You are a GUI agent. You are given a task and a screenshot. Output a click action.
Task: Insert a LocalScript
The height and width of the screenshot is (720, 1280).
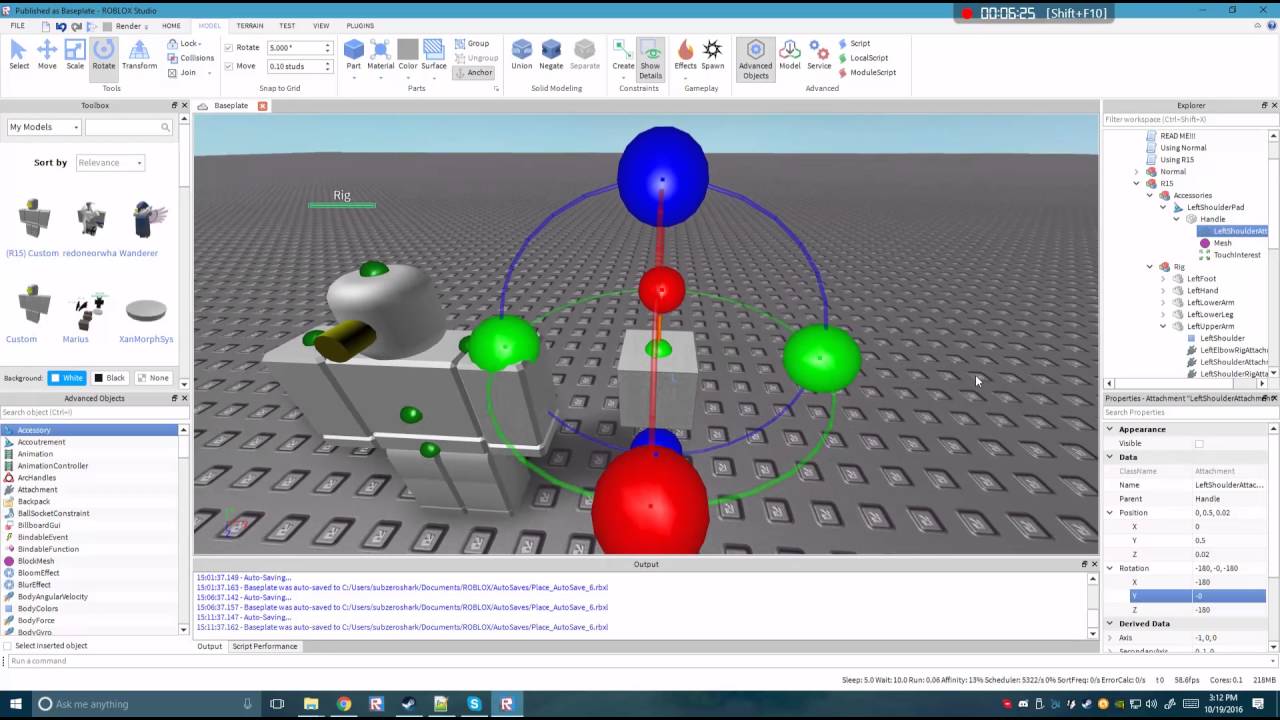(x=863, y=58)
